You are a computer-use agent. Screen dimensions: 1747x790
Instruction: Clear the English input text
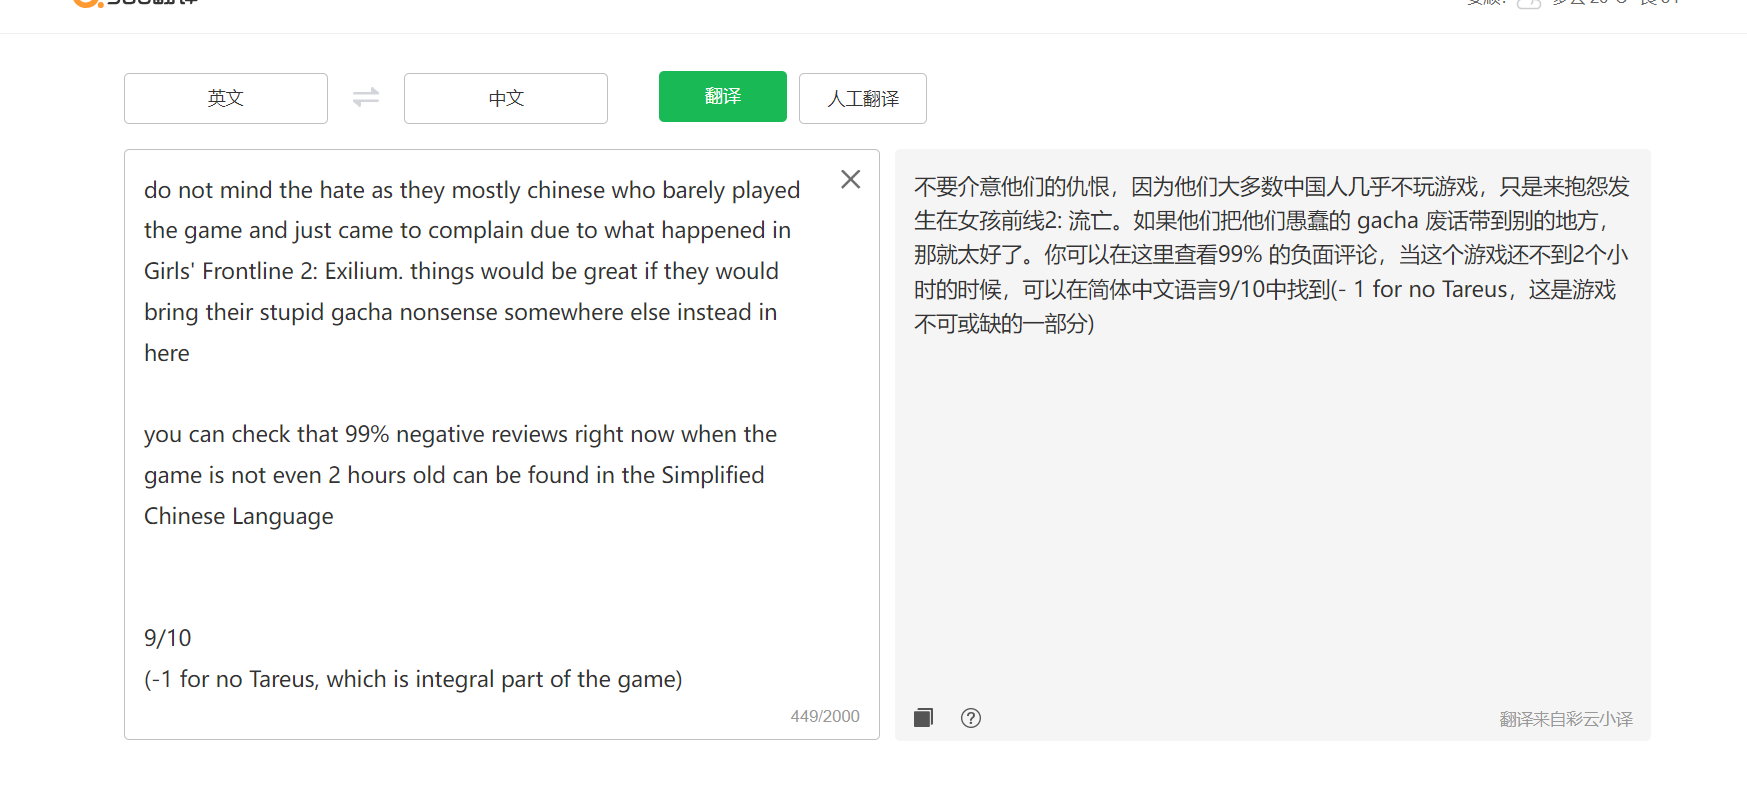[850, 179]
